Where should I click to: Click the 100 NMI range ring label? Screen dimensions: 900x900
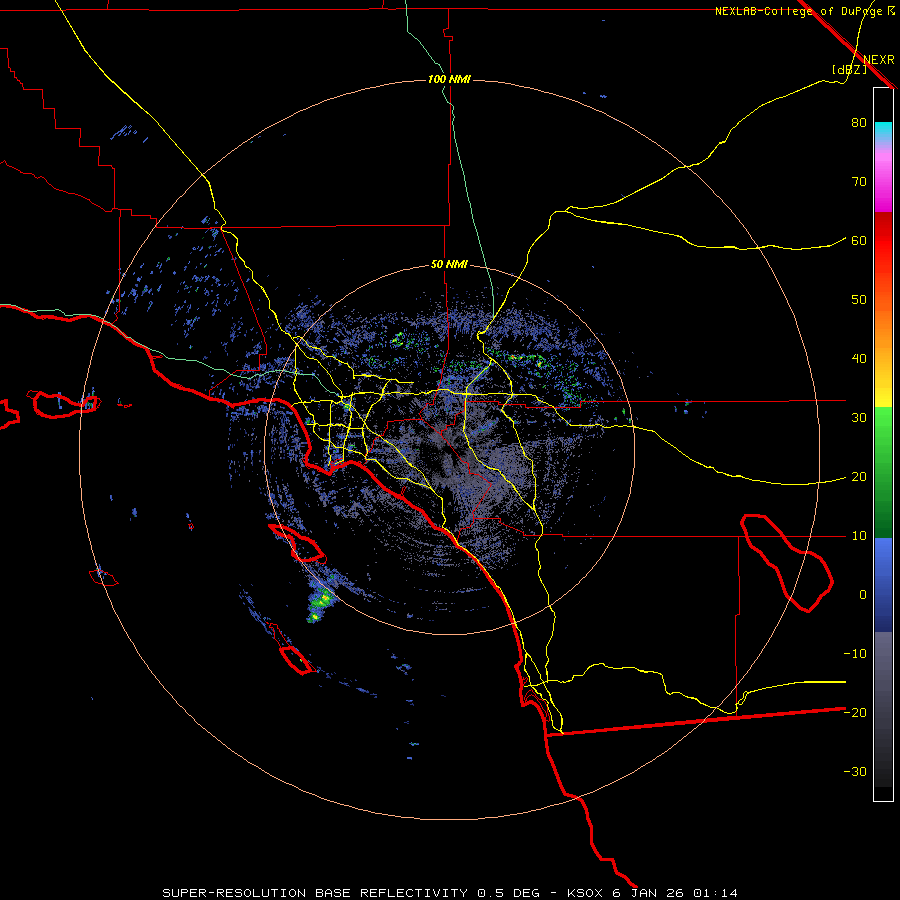449,79
